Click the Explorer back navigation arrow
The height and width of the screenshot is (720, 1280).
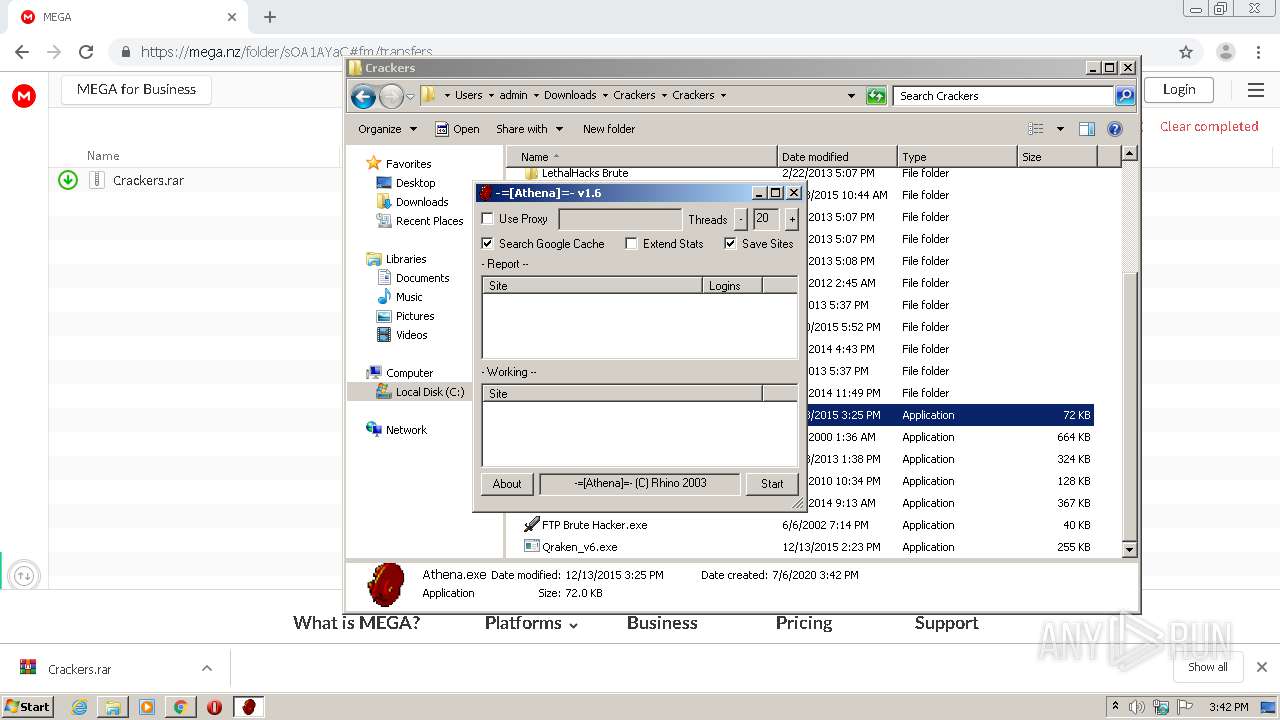[363, 96]
